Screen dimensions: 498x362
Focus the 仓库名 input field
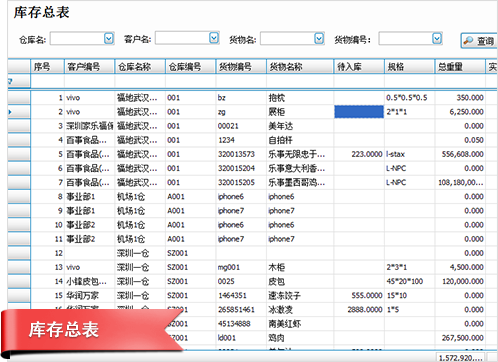point(77,38)
